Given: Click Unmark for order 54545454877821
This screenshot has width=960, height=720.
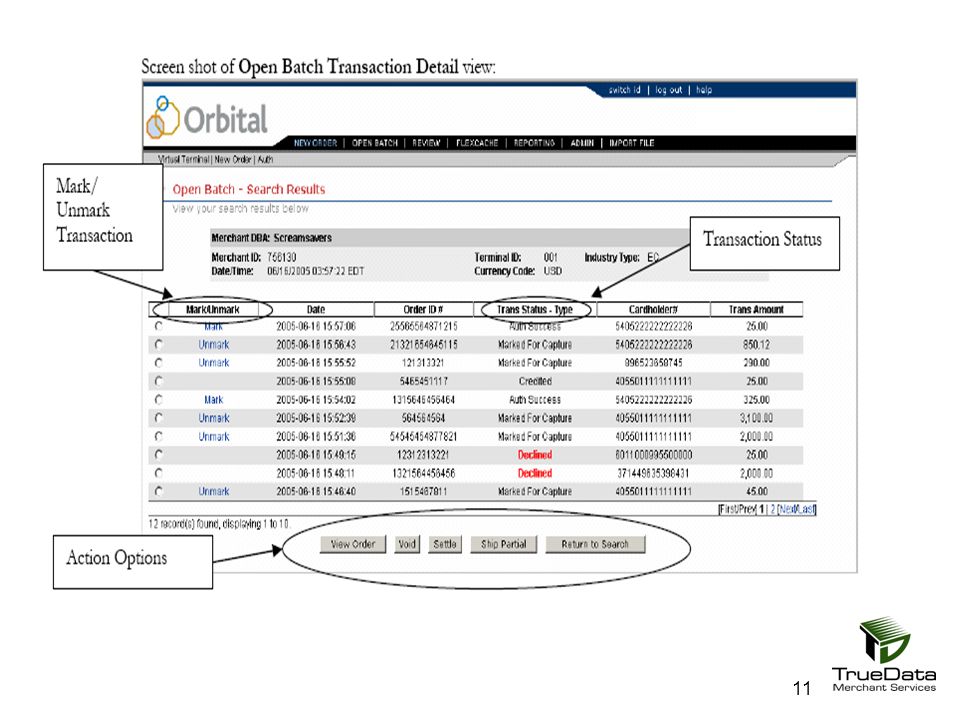Looking at the screenshot, I should pos(214,437).
